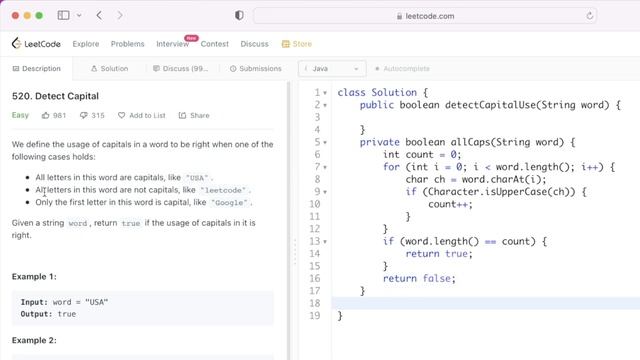Image resolution: width=640 pixels, height=360 pixels.
Task: Go back with the left arrow
Action: pyautogui.click(x=99, y=16)
